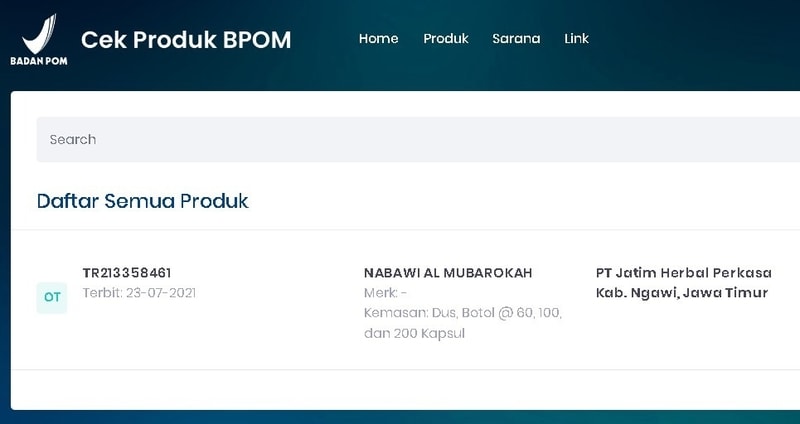Click the Kemasan Dus, Botol packaging line
This screenshot has height=424, width=800.
point(463,313)
